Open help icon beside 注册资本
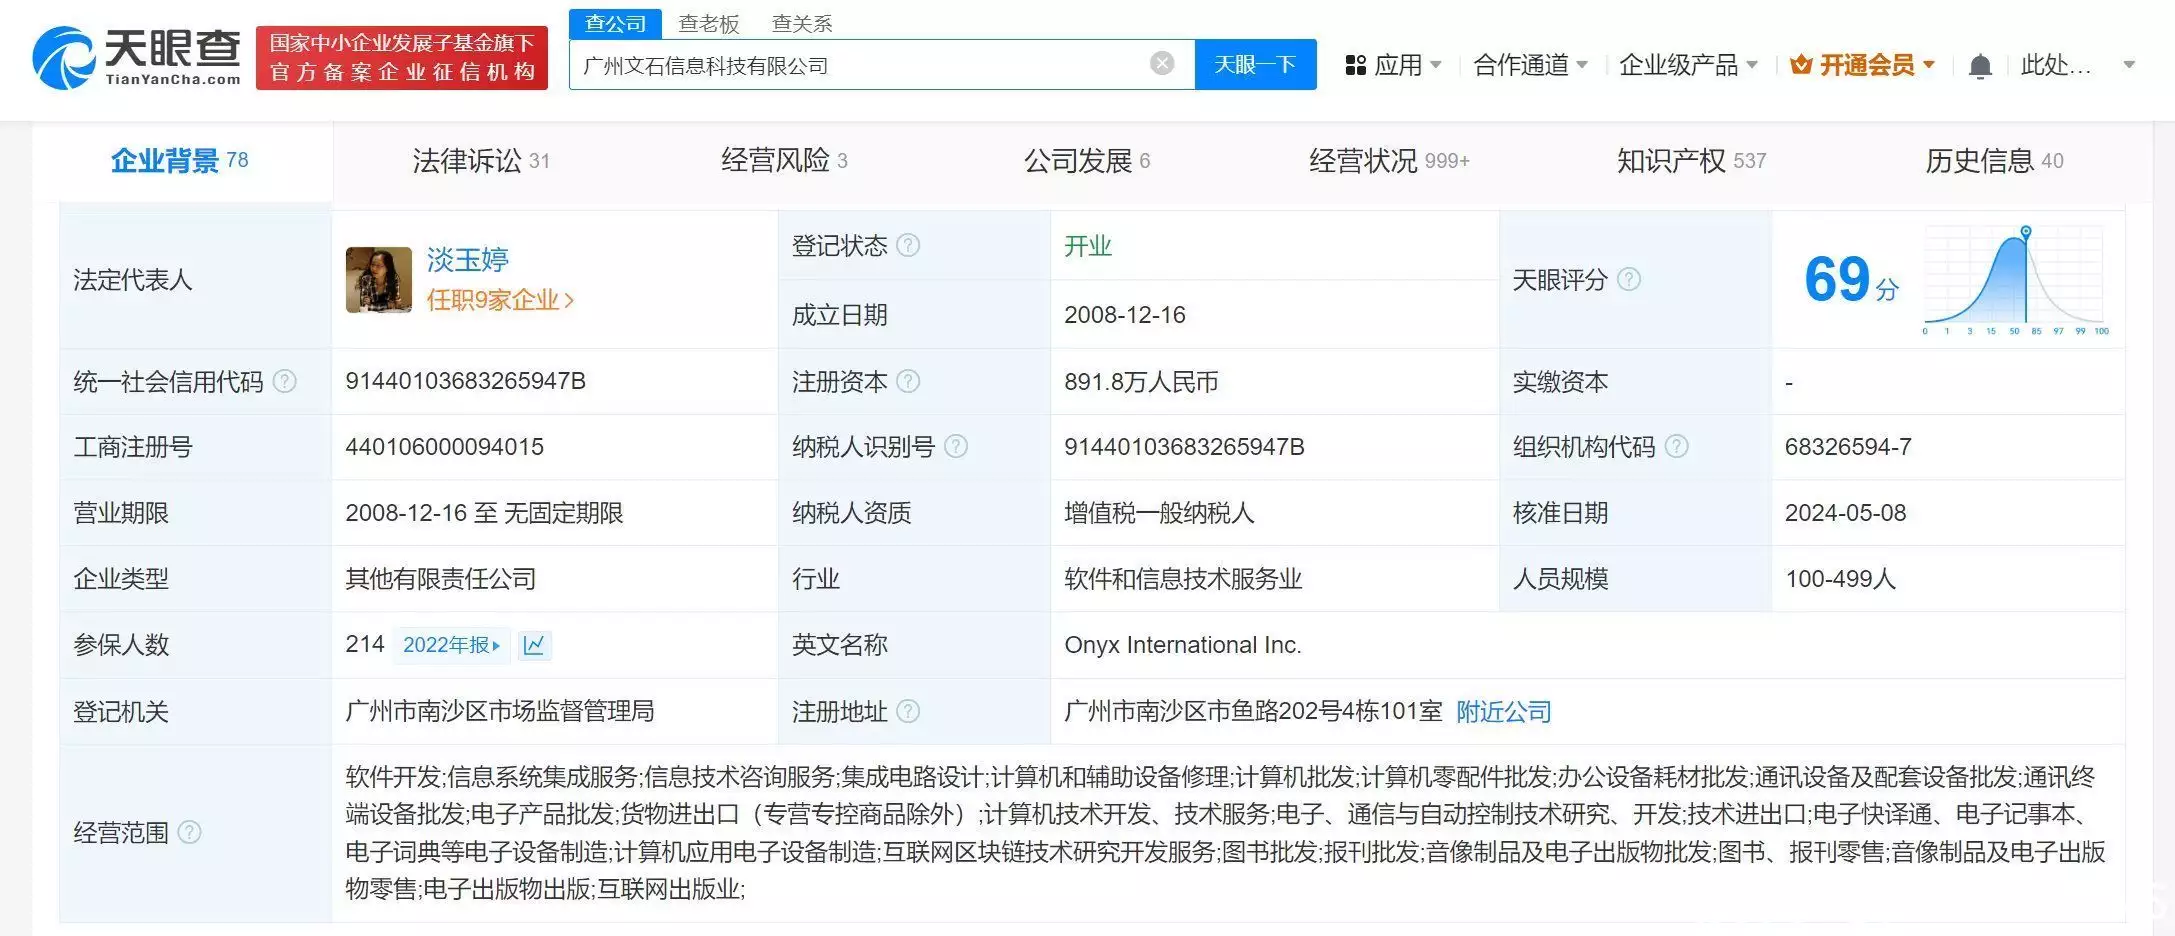The image size is (2175, 936). (908, 381)
